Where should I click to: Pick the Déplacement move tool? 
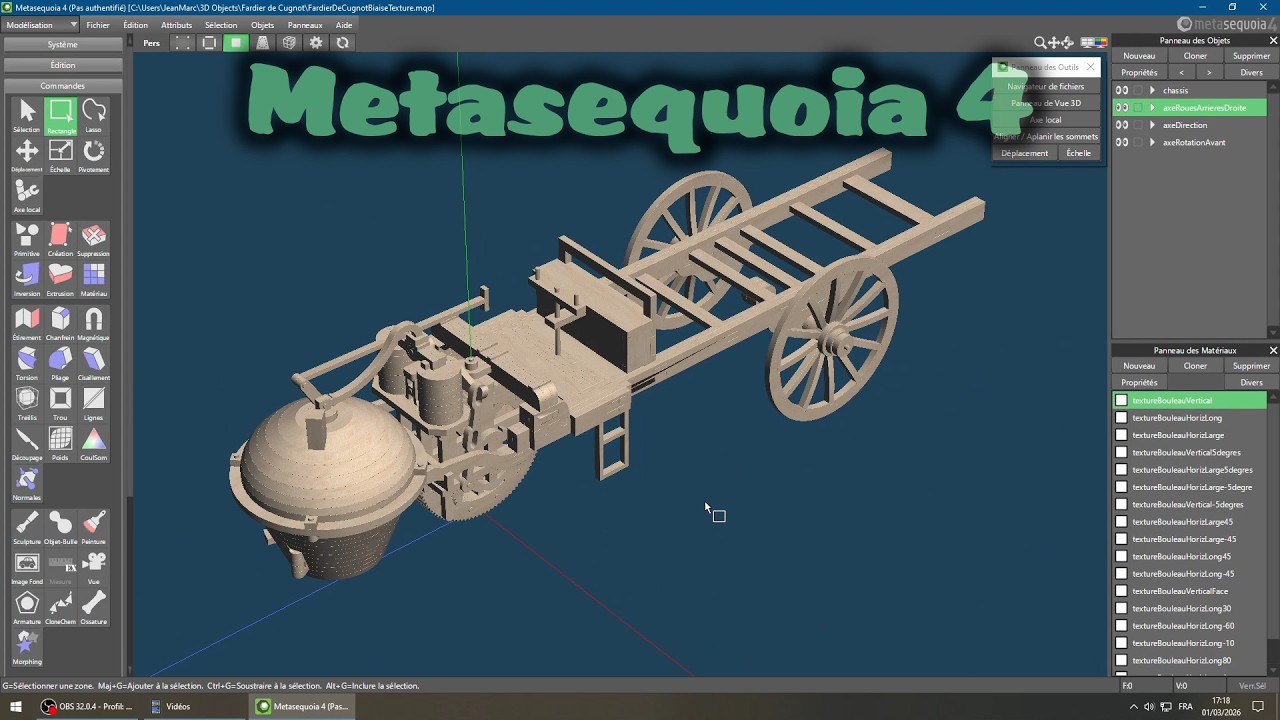pos(27,156)
